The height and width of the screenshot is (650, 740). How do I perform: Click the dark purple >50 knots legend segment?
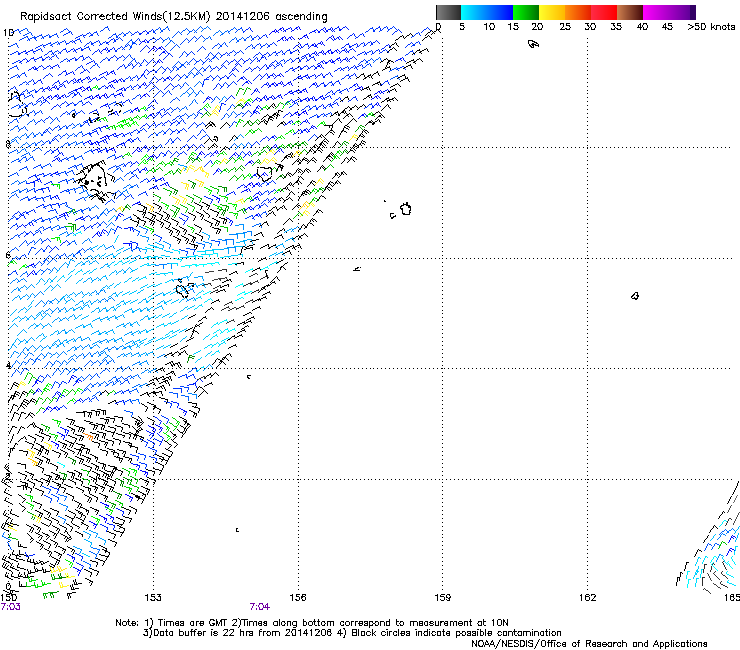pyautogui.click(x=693, y=12)
